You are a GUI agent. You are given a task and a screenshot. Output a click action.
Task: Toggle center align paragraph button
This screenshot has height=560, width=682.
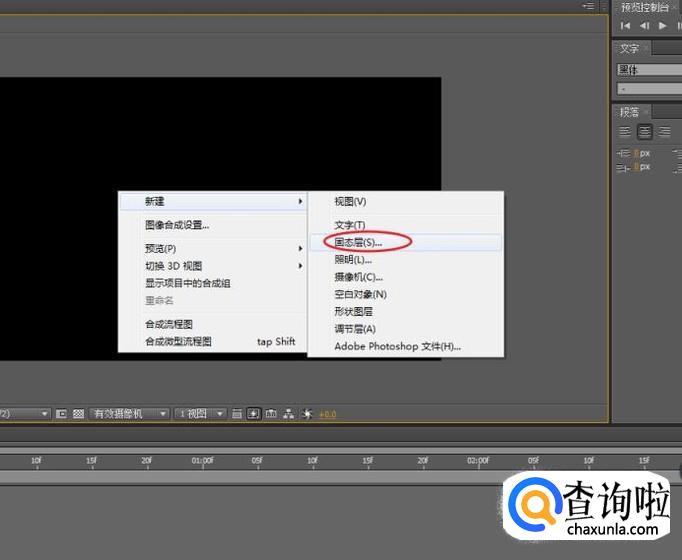click(x=645, y=132)
